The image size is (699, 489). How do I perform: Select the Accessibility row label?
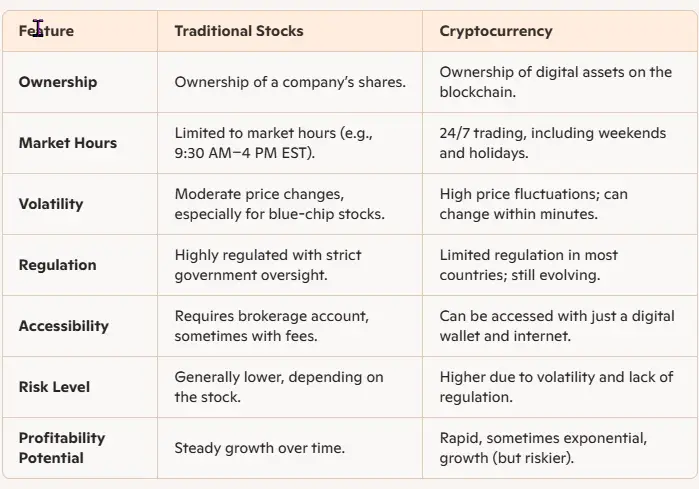click(63, 326)
